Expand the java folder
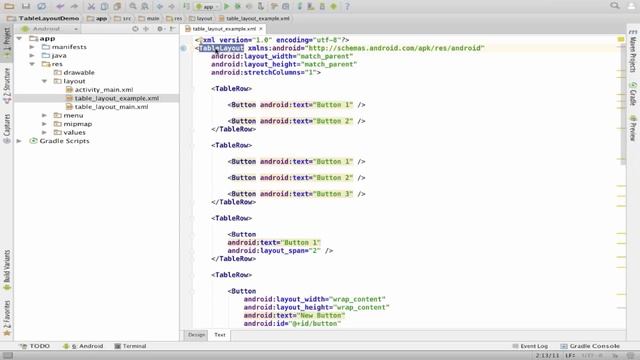This screenshot has width=640, height=360. 32,56
